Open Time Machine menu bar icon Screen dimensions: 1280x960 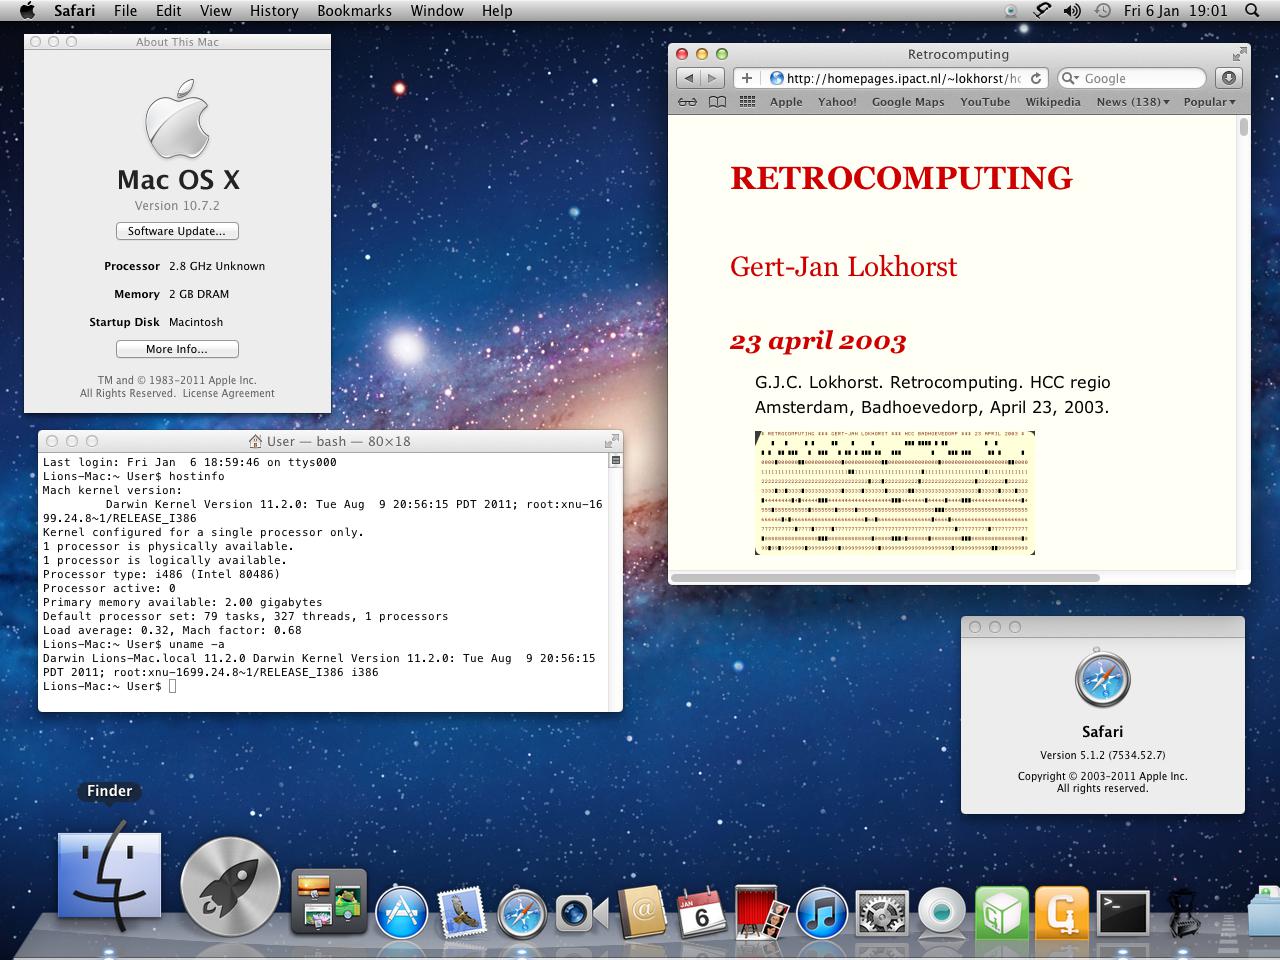coord(1102,10)
